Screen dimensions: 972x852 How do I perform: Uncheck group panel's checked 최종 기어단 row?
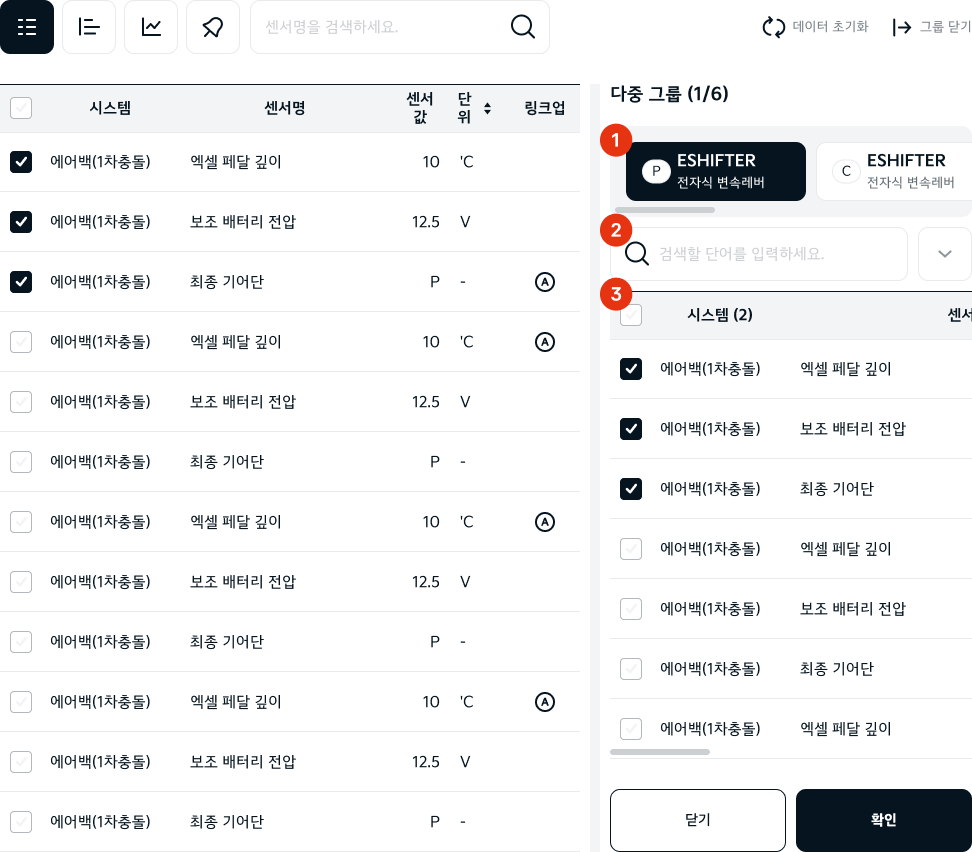point(631,489)
